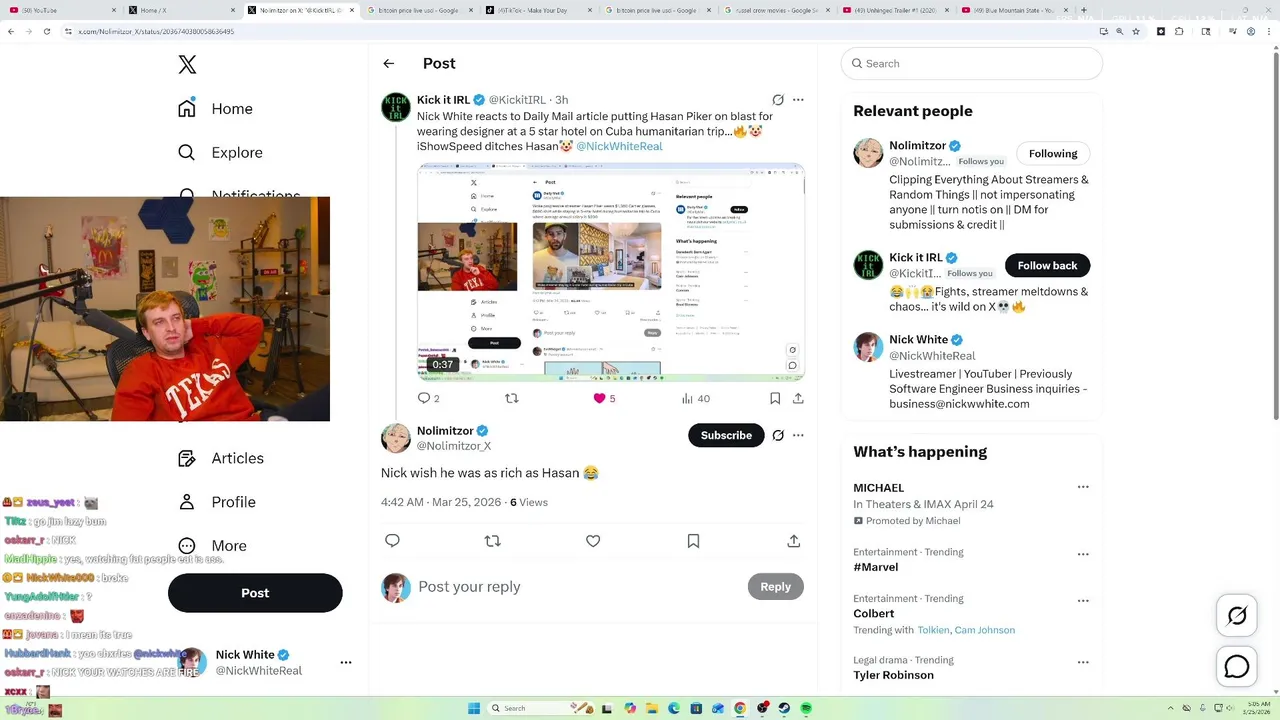
Task: Open Steam from the taskbar
Action: coord(784,708)
